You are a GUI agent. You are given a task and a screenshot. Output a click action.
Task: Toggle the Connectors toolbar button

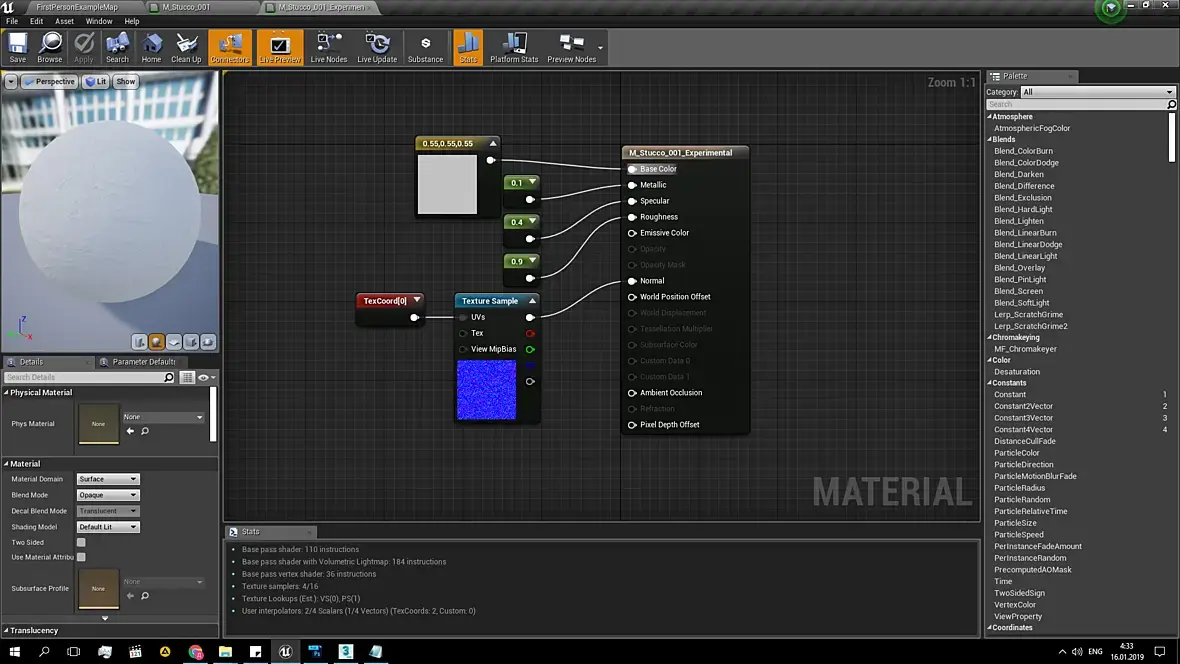tap(230, 47)
